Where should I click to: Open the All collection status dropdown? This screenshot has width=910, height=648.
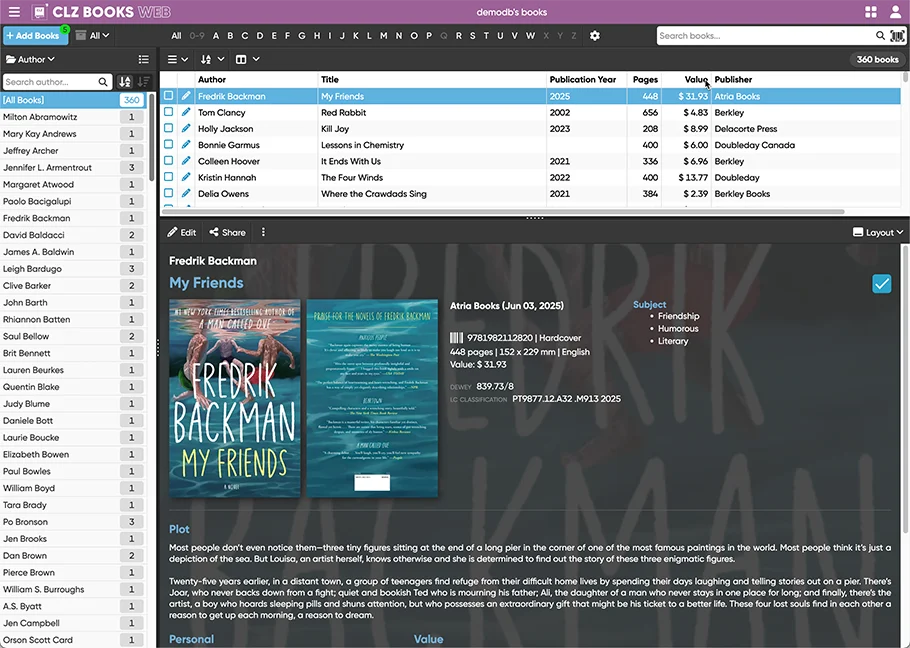pos(93,35)
